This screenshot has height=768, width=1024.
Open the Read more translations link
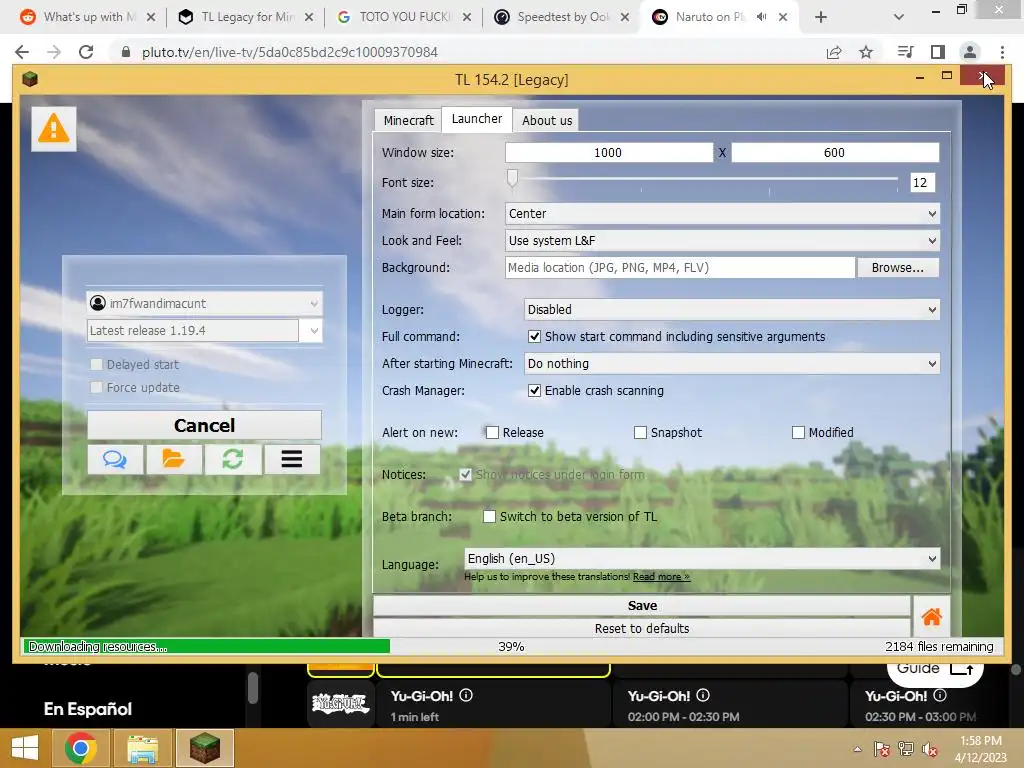(x=661, y=577)
